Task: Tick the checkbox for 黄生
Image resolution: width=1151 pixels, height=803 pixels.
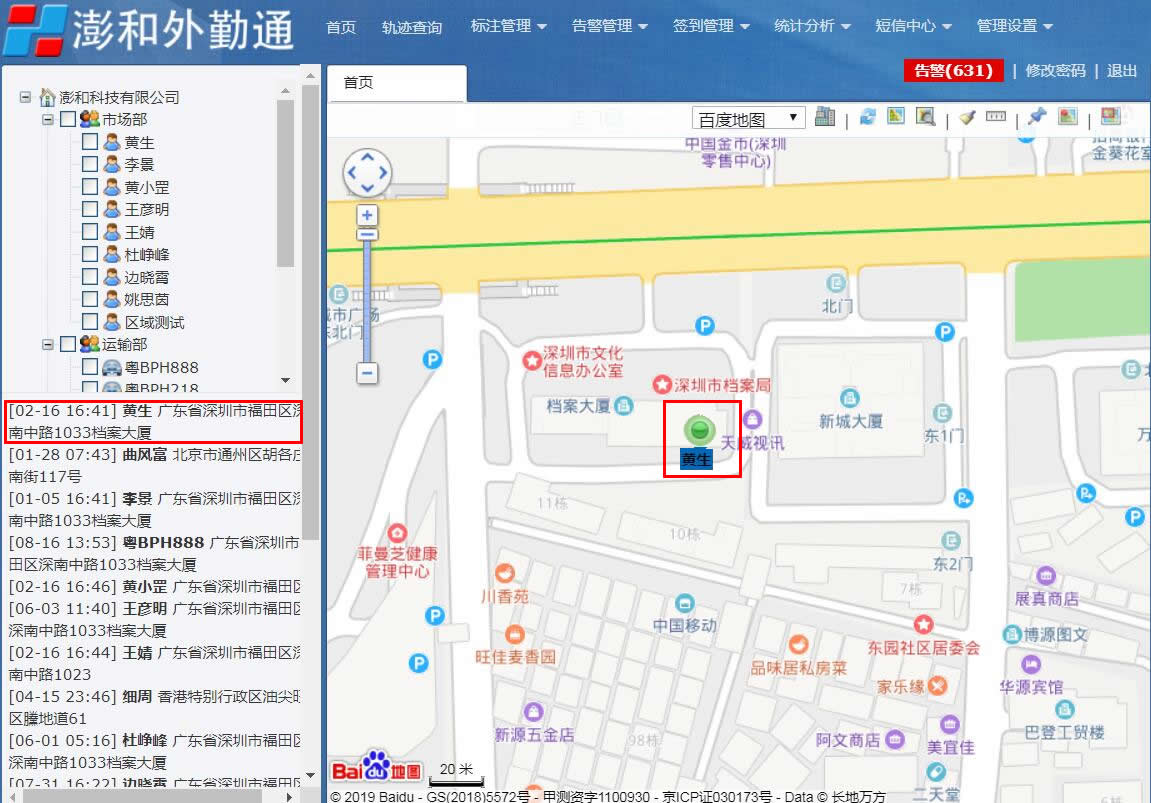Action: click(90, 142)
